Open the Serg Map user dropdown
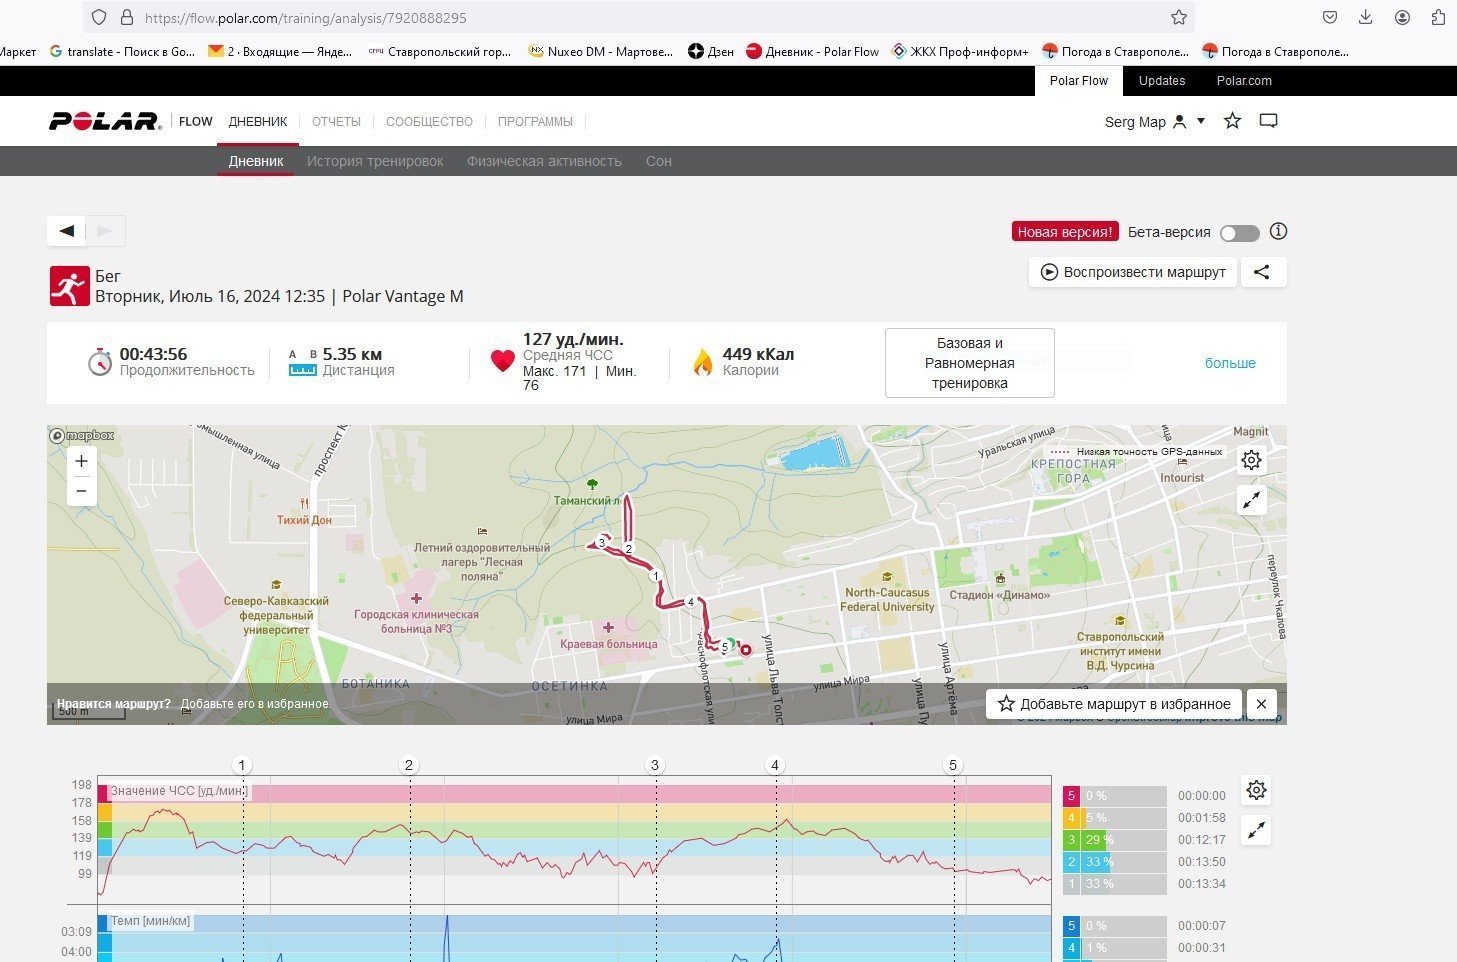The height and width of the screenshot is (962, 1457). [1155, 122]
